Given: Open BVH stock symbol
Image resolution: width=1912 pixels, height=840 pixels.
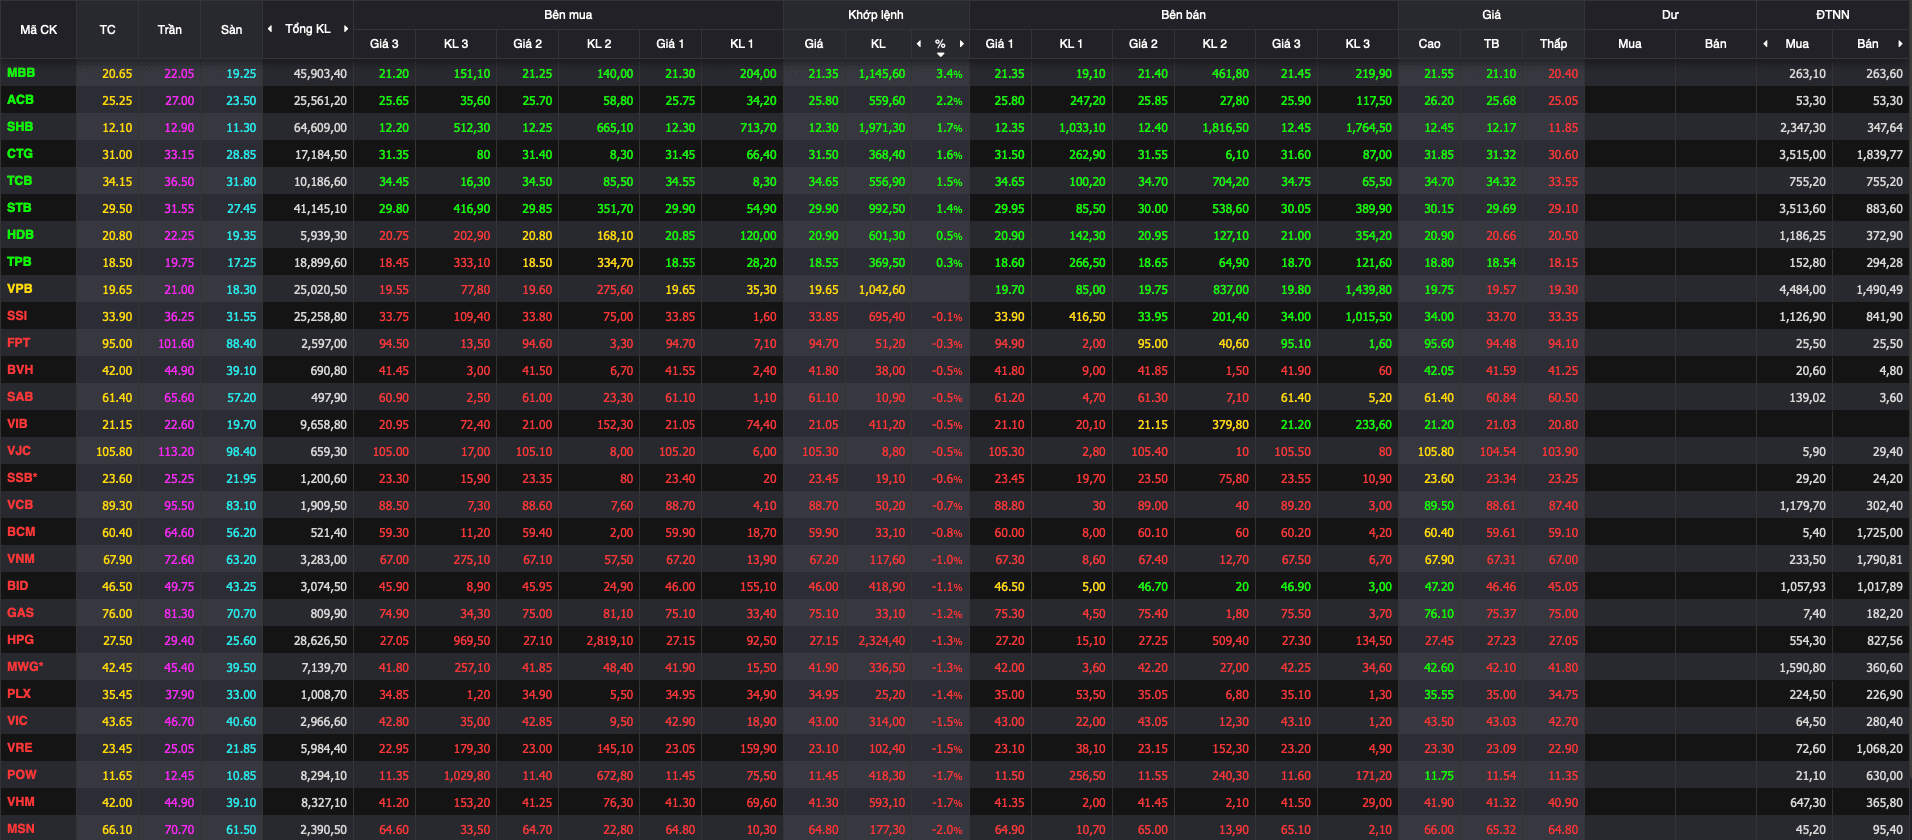Looking at the screenshot, I should [20, 370].
